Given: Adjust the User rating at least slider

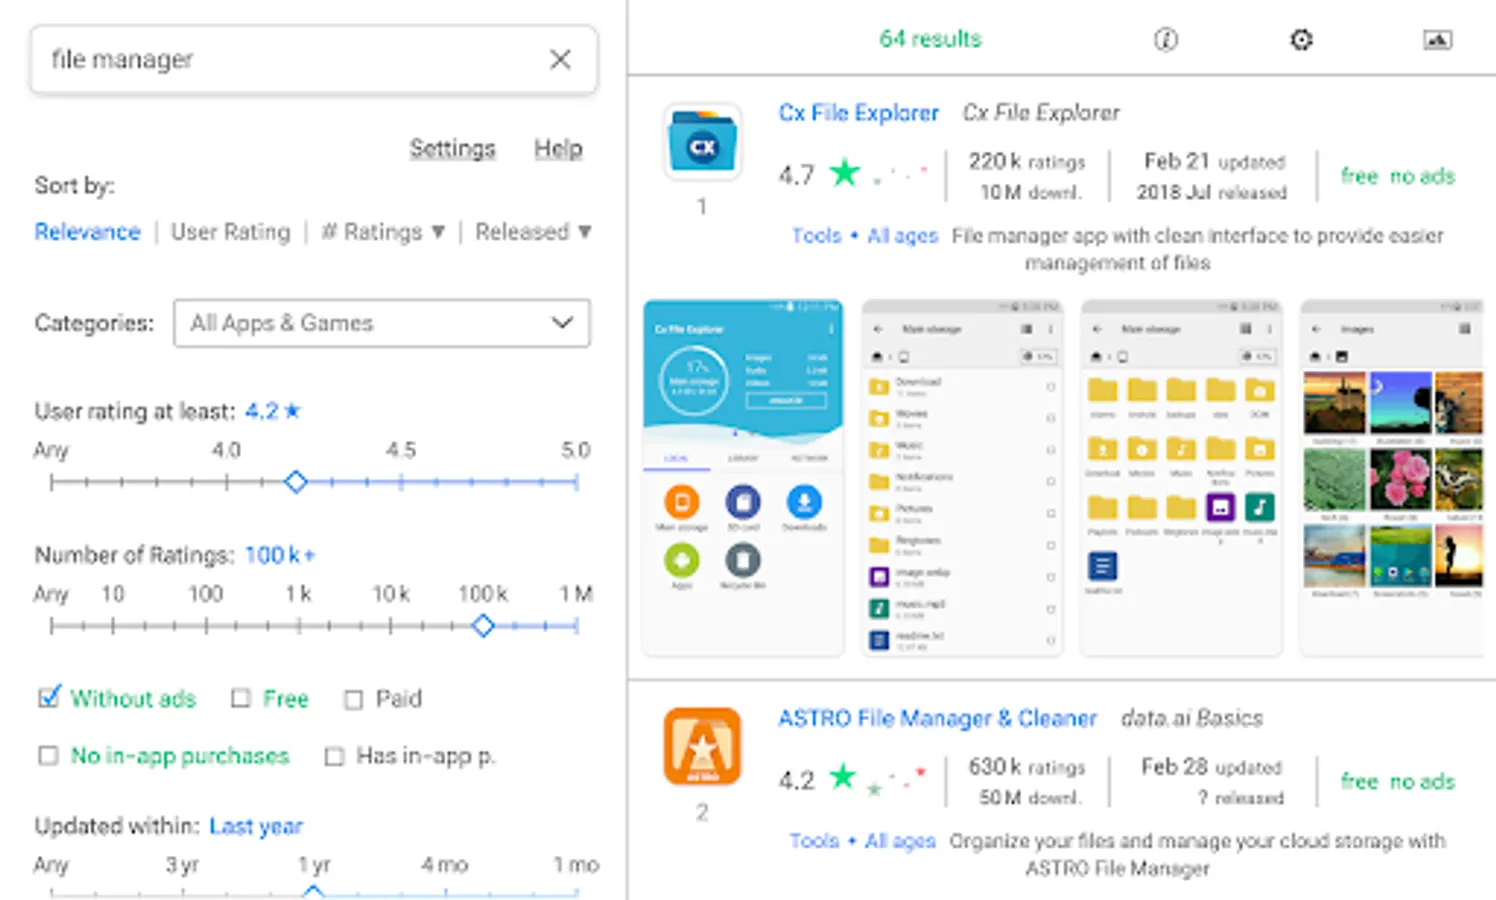Looking at the screenshot, I should pos(295,482).
